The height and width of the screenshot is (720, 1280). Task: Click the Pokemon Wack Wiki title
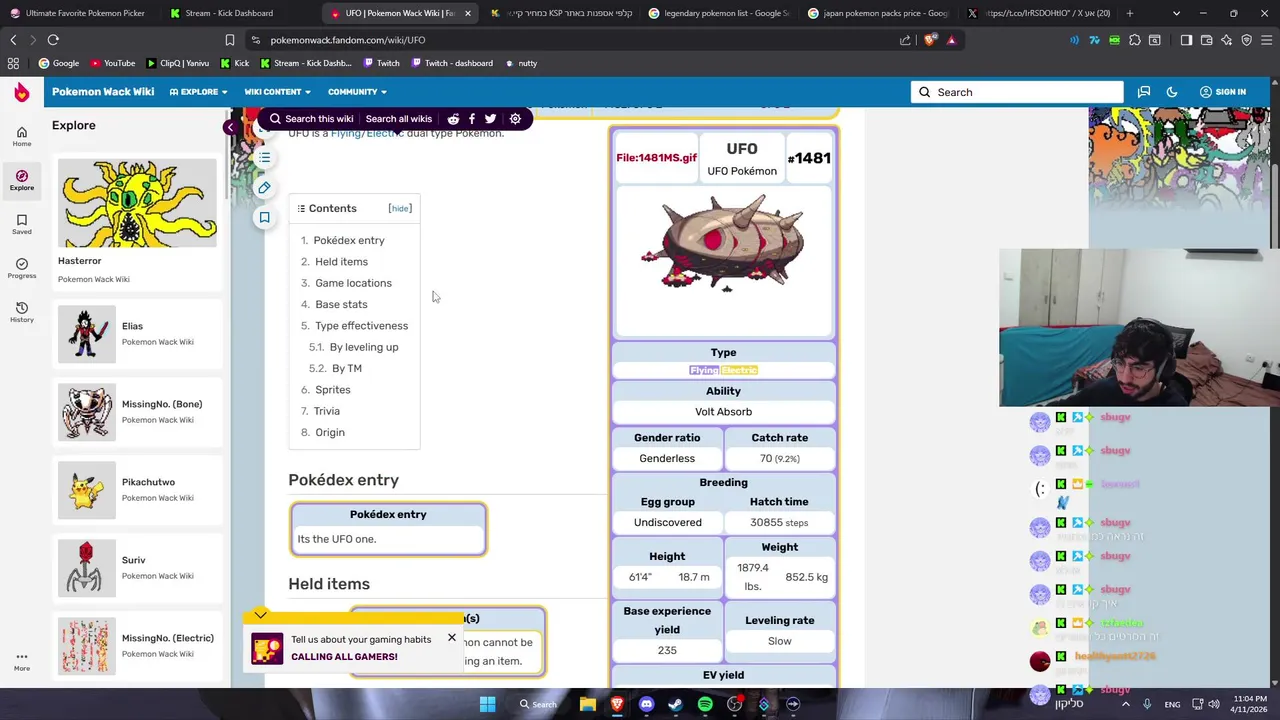pyautogui.click(x=103, y=92)
